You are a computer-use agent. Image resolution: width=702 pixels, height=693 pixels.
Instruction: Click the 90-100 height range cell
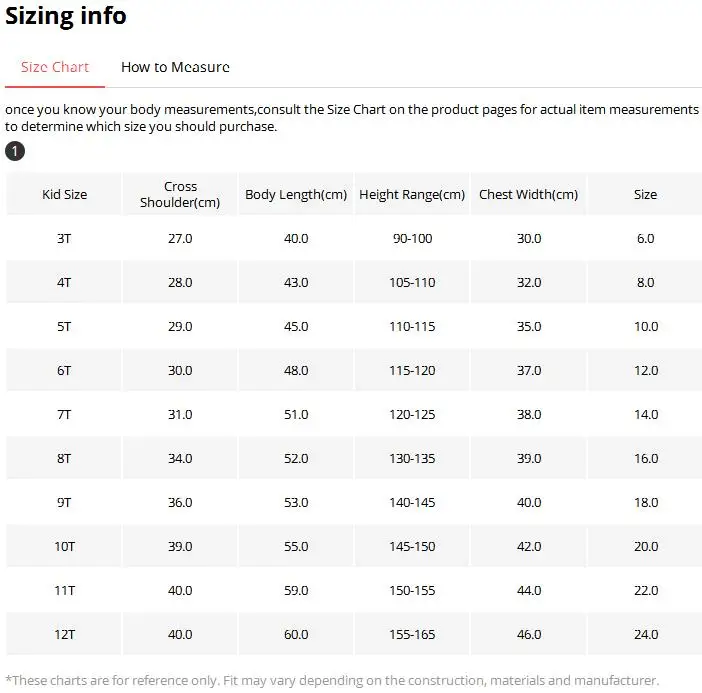[x=412, y=238]
